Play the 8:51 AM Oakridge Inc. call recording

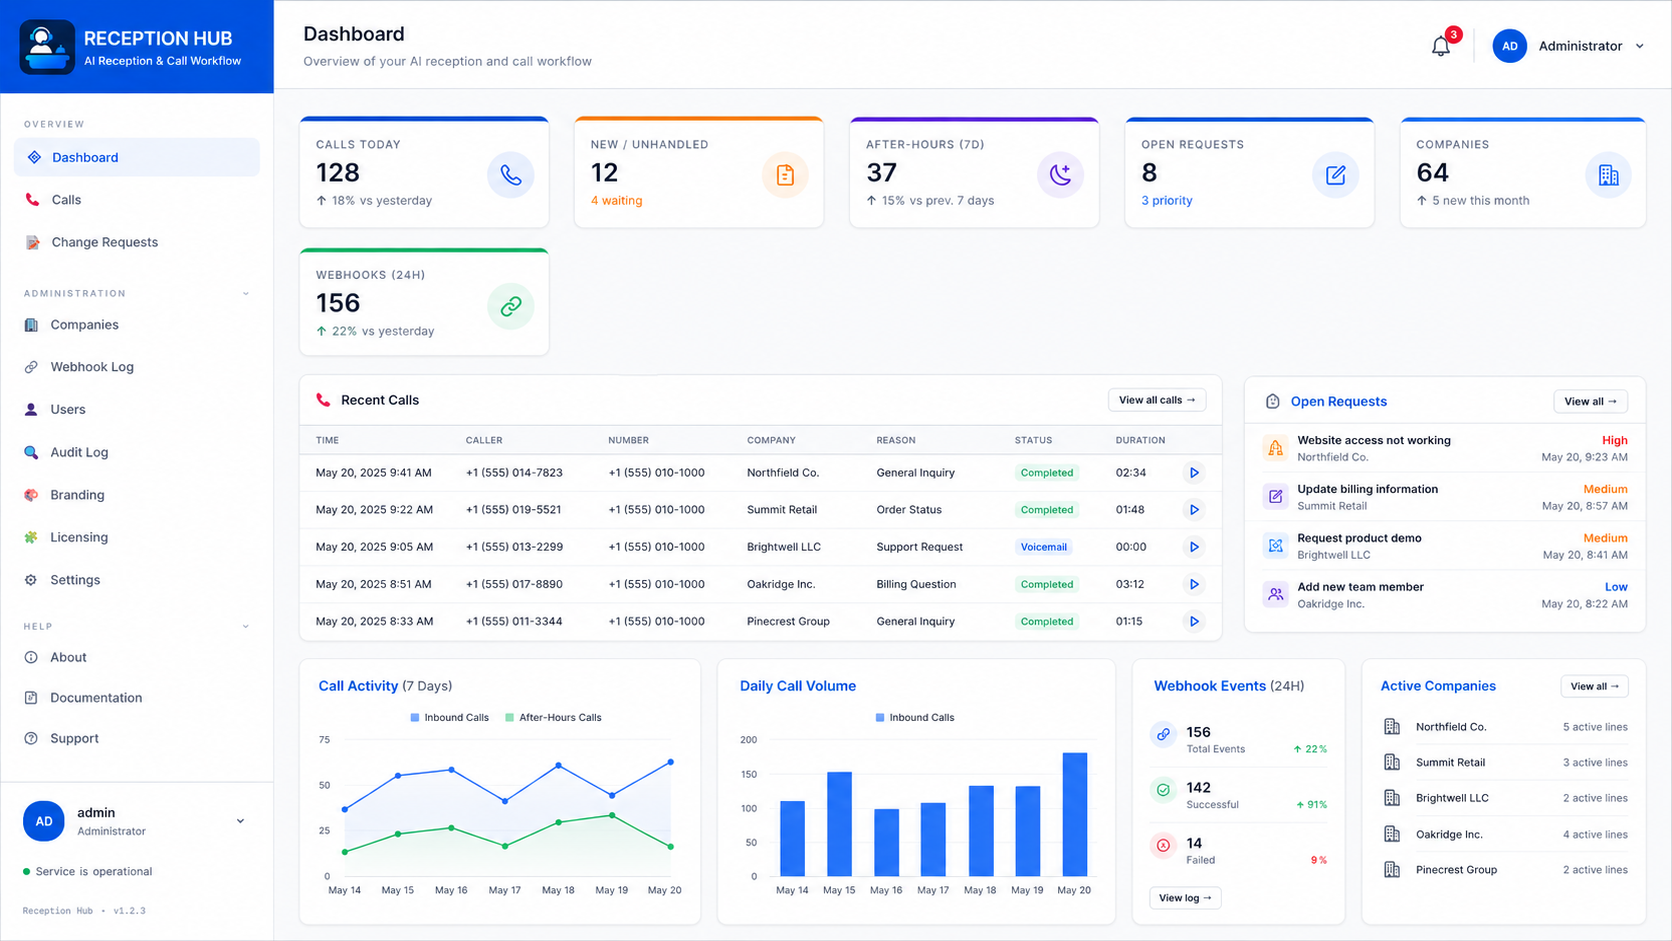(1193, 584)
